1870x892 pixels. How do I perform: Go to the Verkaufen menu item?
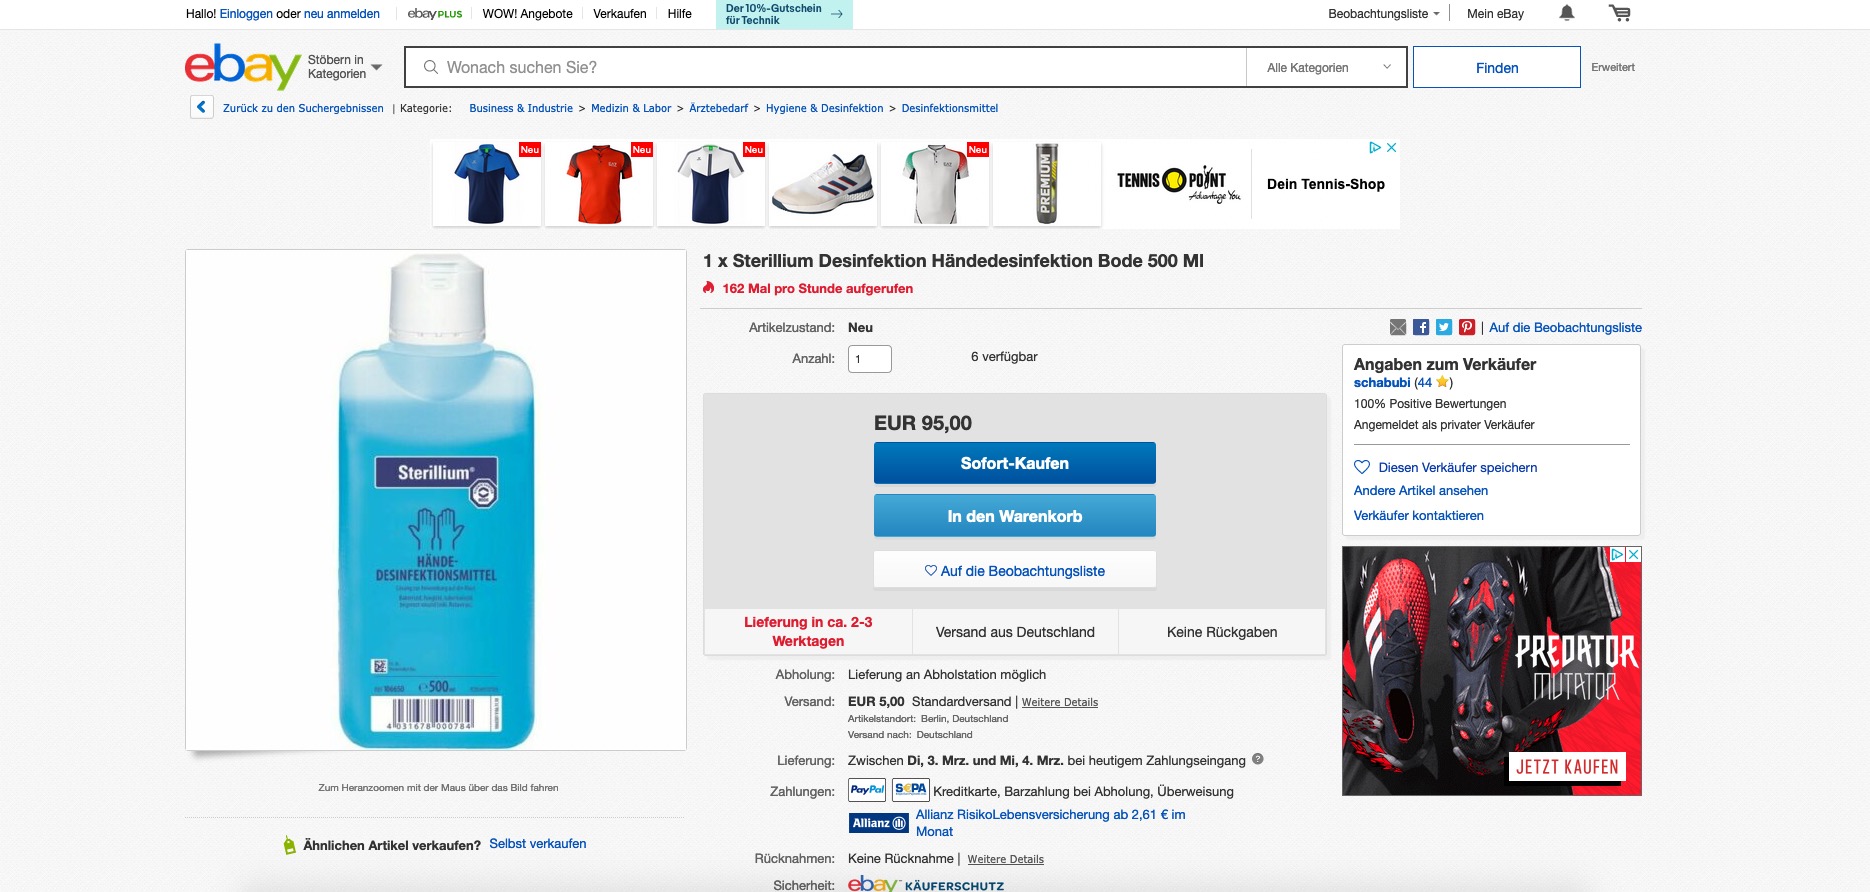pos(619,14)
